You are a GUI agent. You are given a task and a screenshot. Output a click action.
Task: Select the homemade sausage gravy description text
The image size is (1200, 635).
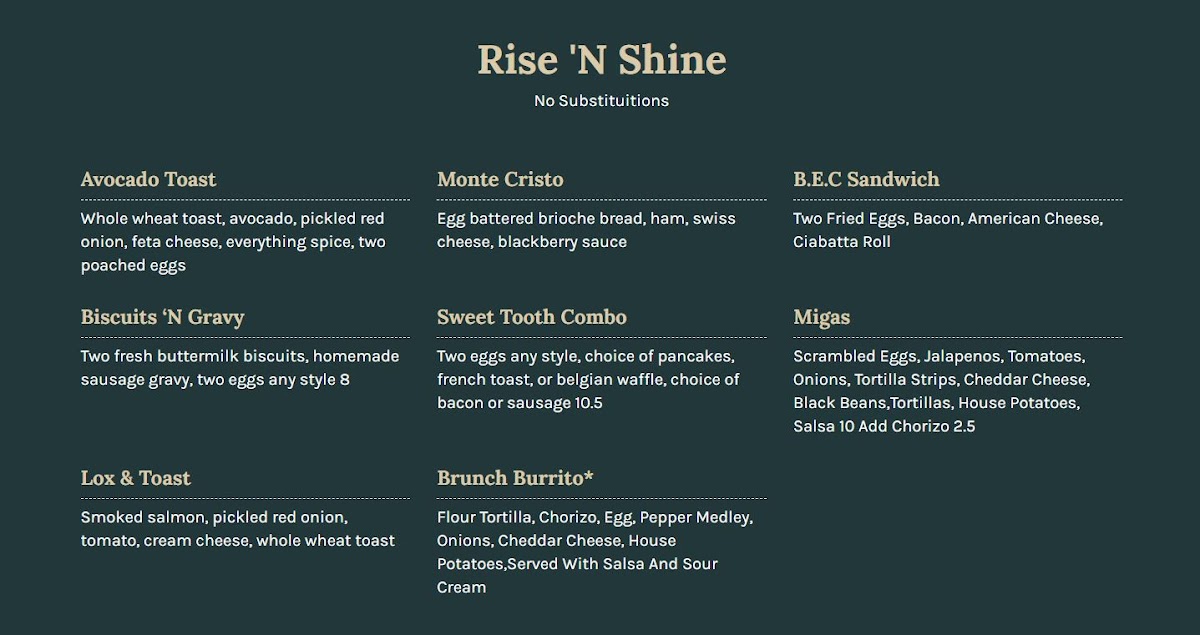[x=240, y=368]
